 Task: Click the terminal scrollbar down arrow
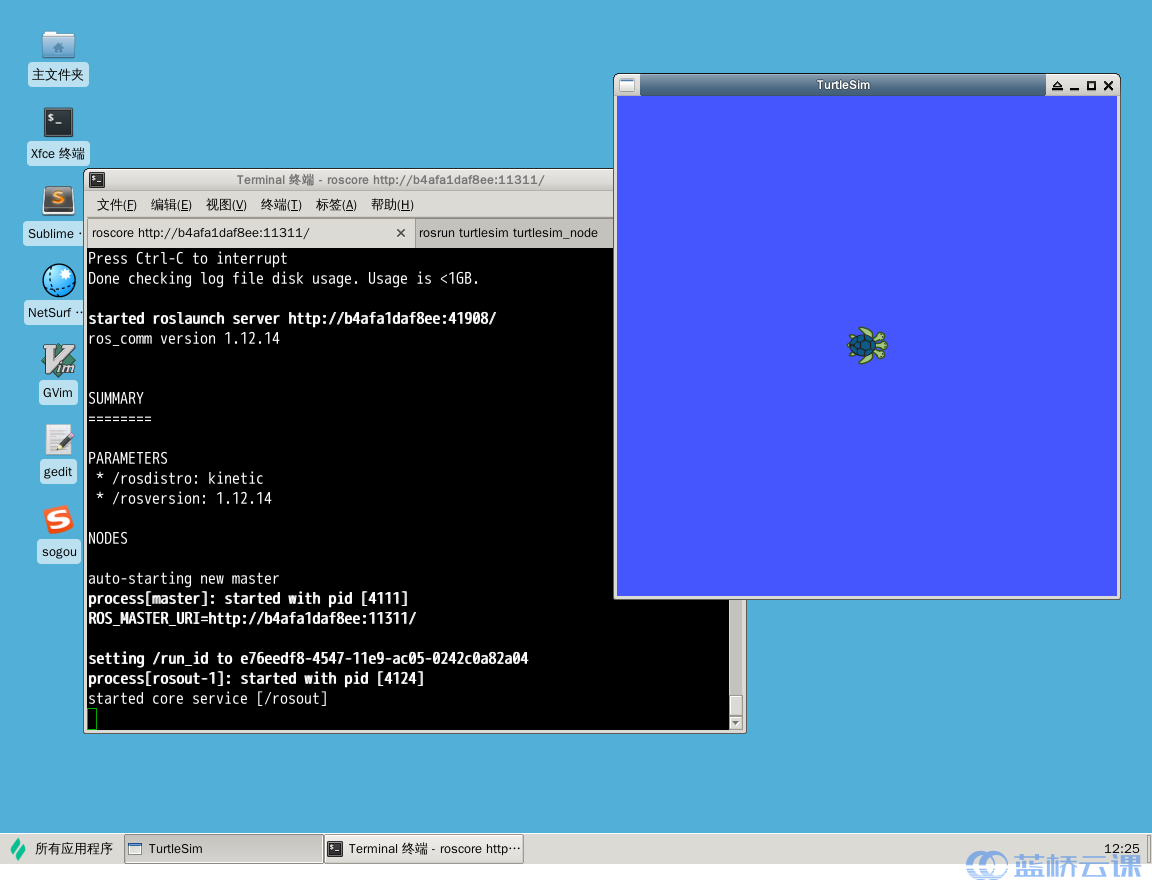[736, 723]
